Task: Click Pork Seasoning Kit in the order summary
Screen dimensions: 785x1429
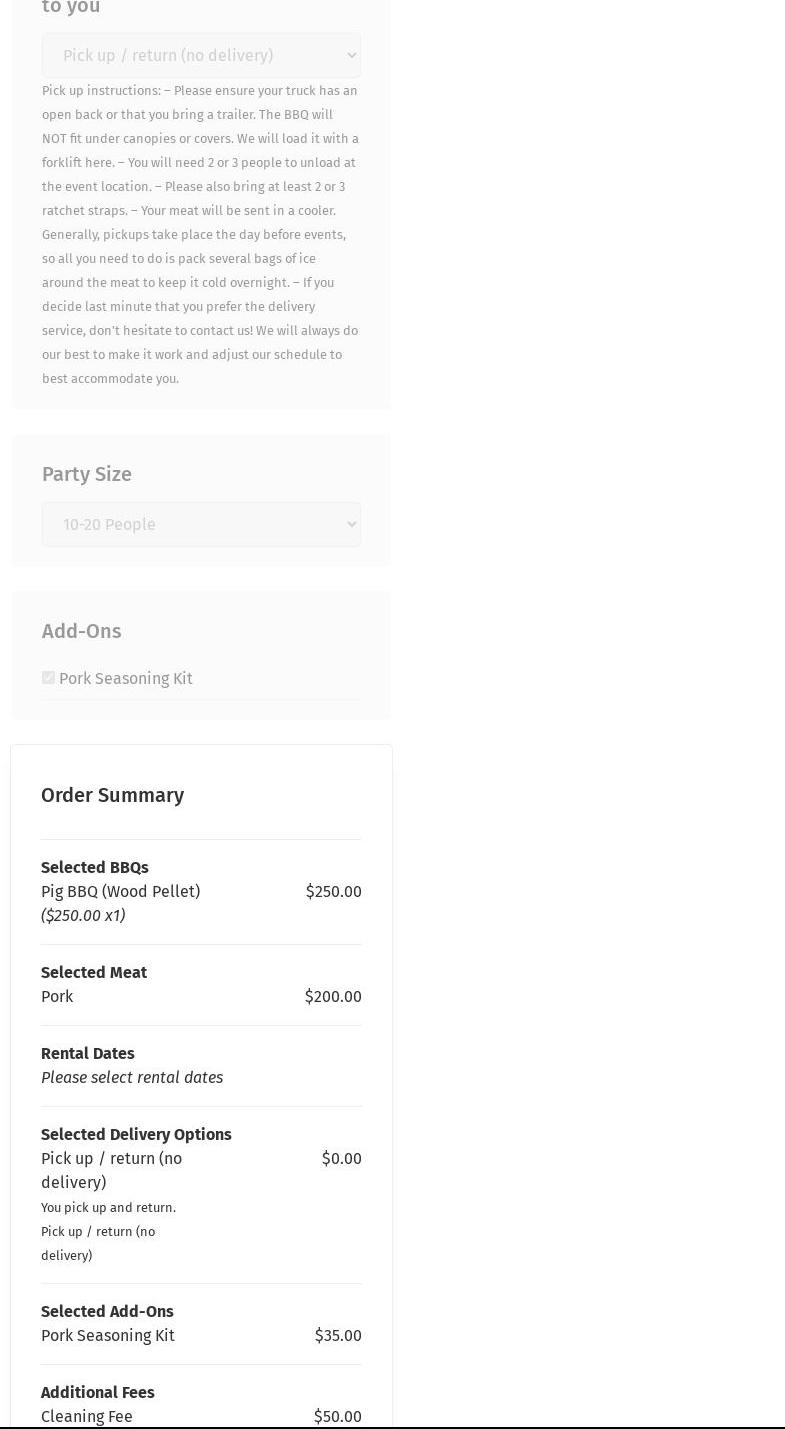Action: [108, 1335]
